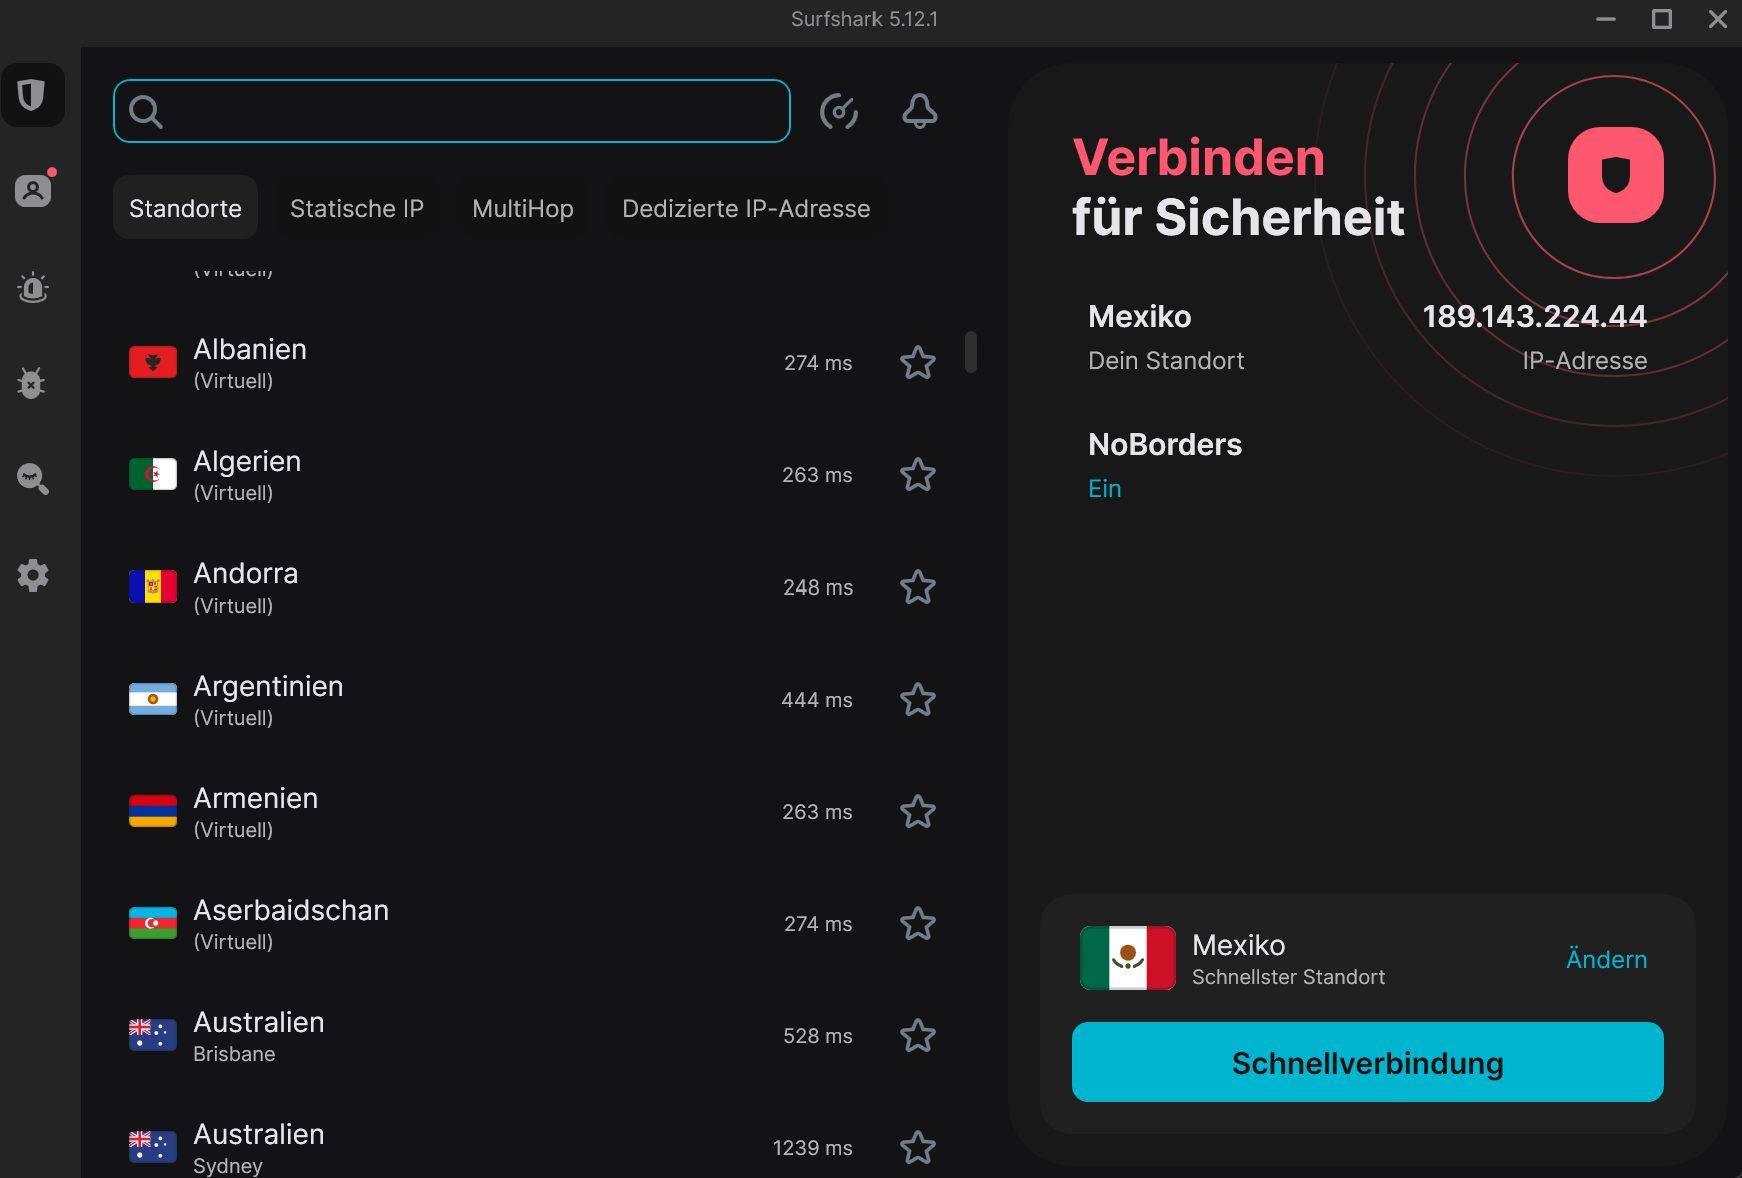1742x1178 pixels.
Task: Select the Standorte tab
Action: (185, 208)
